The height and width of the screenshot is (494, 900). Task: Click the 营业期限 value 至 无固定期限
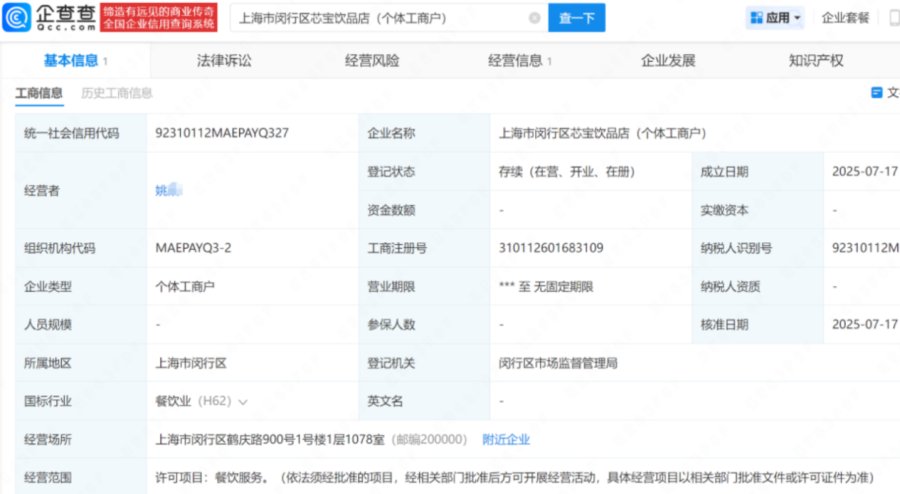click(x=546, y=286)
